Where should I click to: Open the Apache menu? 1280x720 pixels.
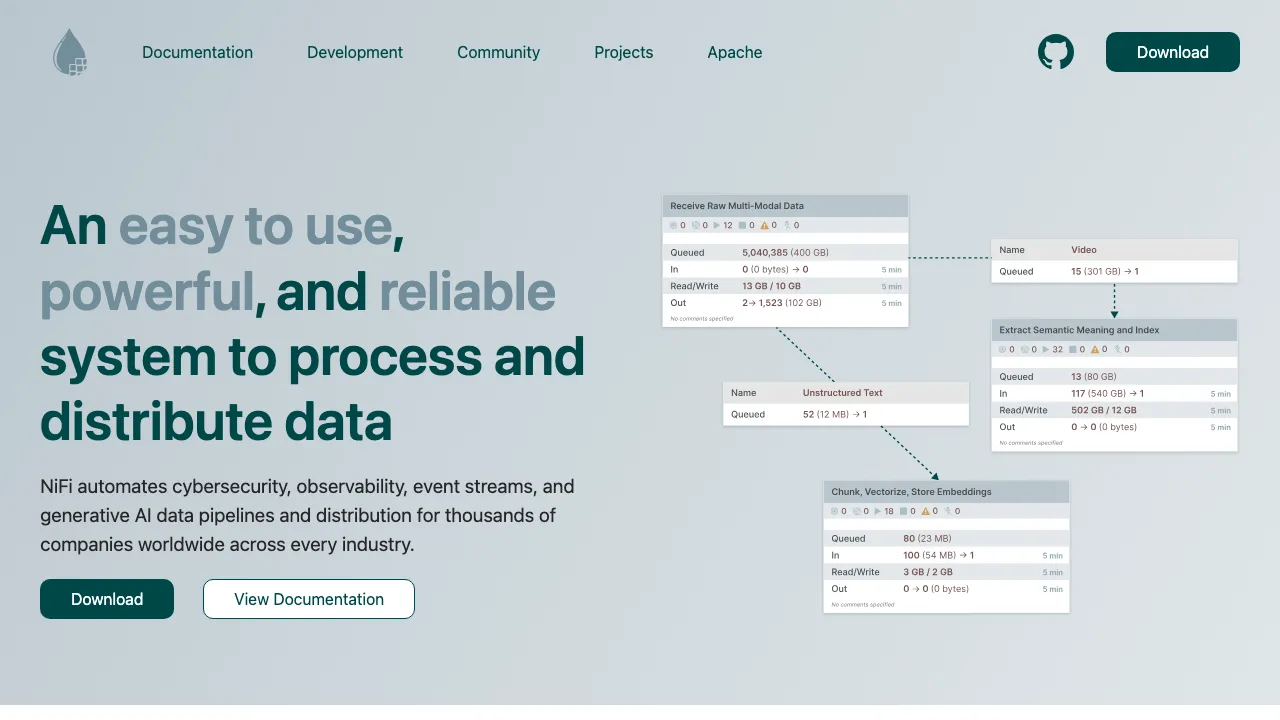pos(735,52)
